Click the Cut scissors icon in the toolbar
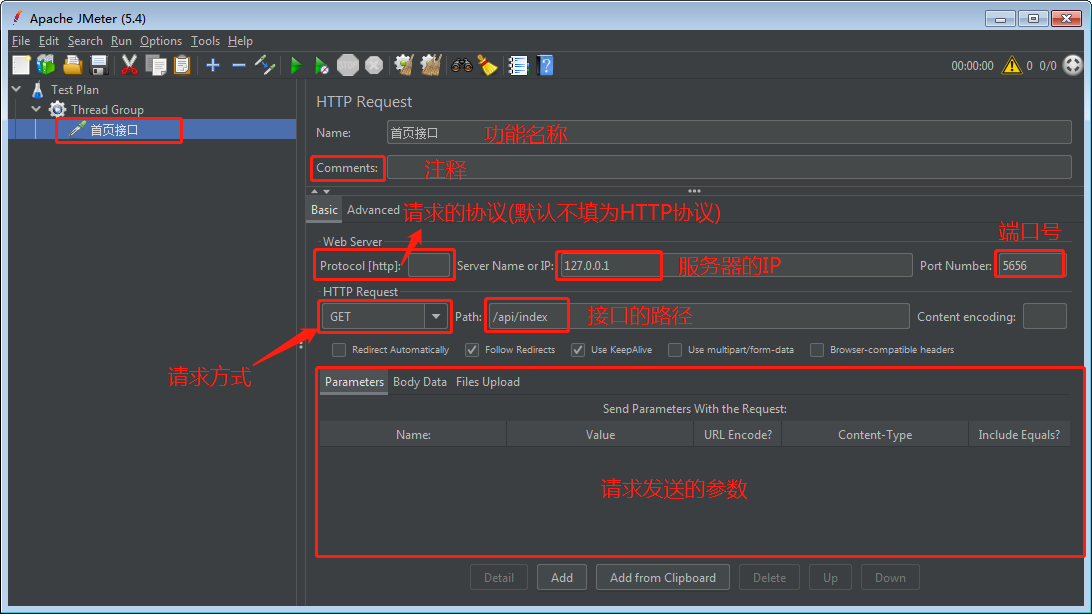Screen dimensions: 1092x614 tap(130, 65)
